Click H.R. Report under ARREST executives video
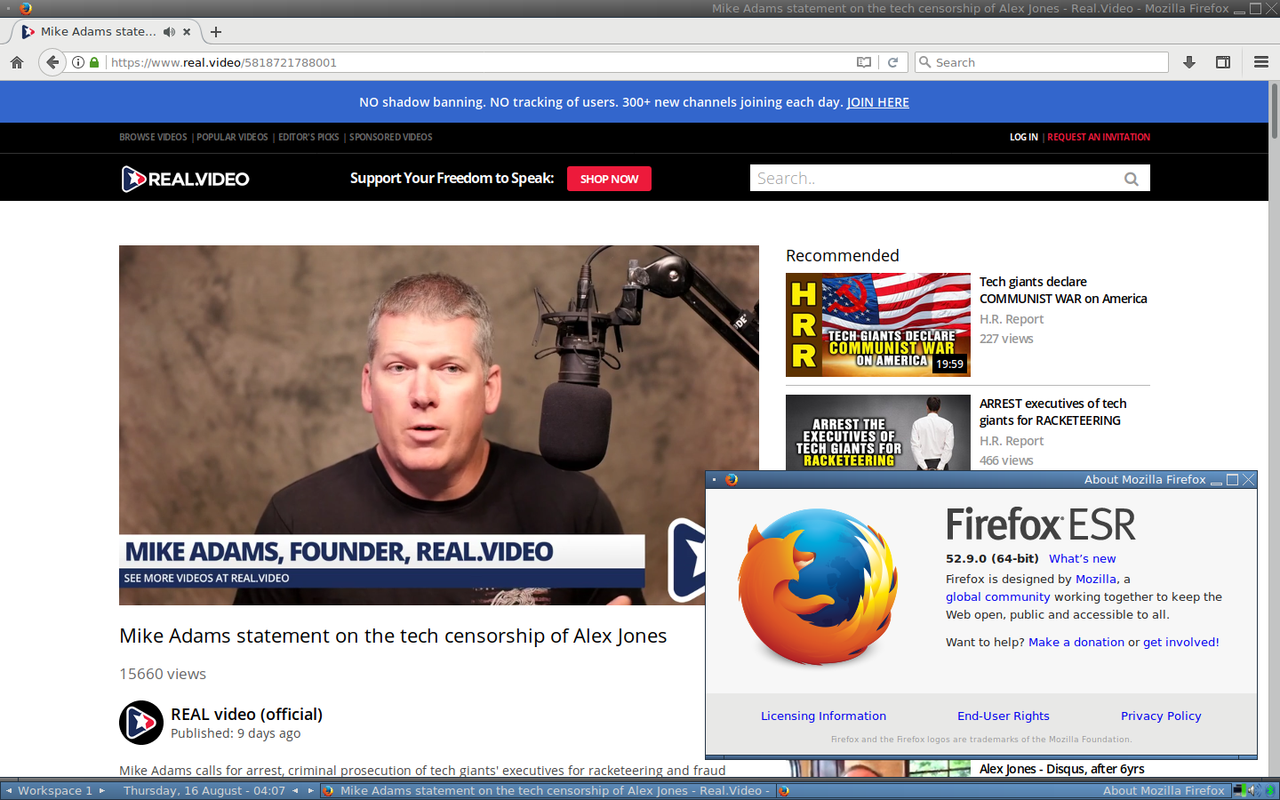 [1011, 441]
